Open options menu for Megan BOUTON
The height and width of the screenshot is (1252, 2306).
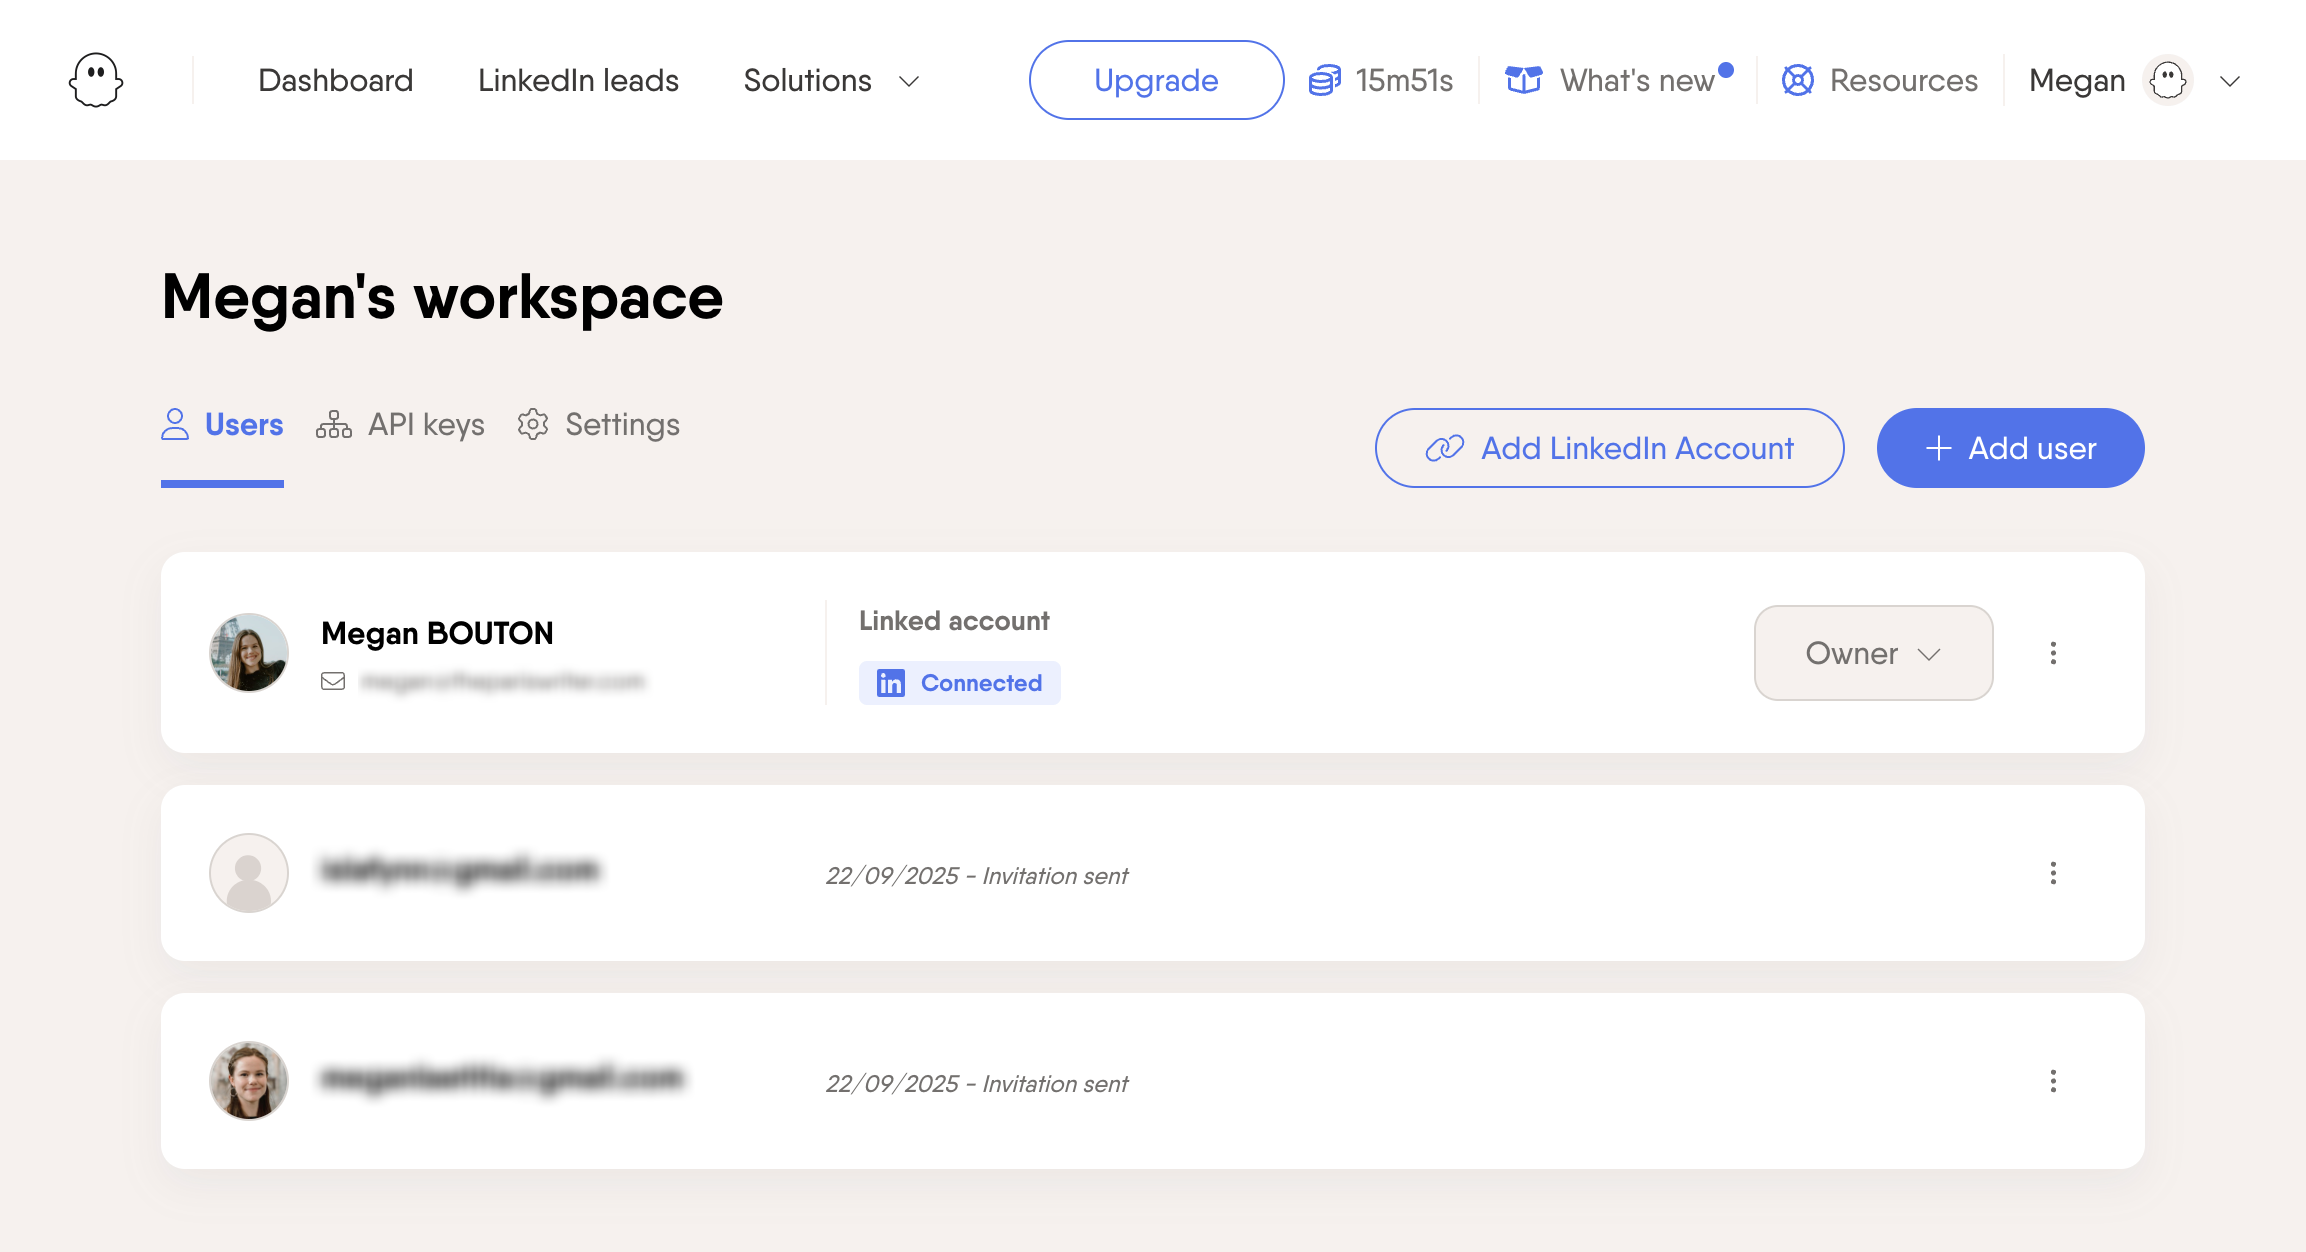point(2053,653)
